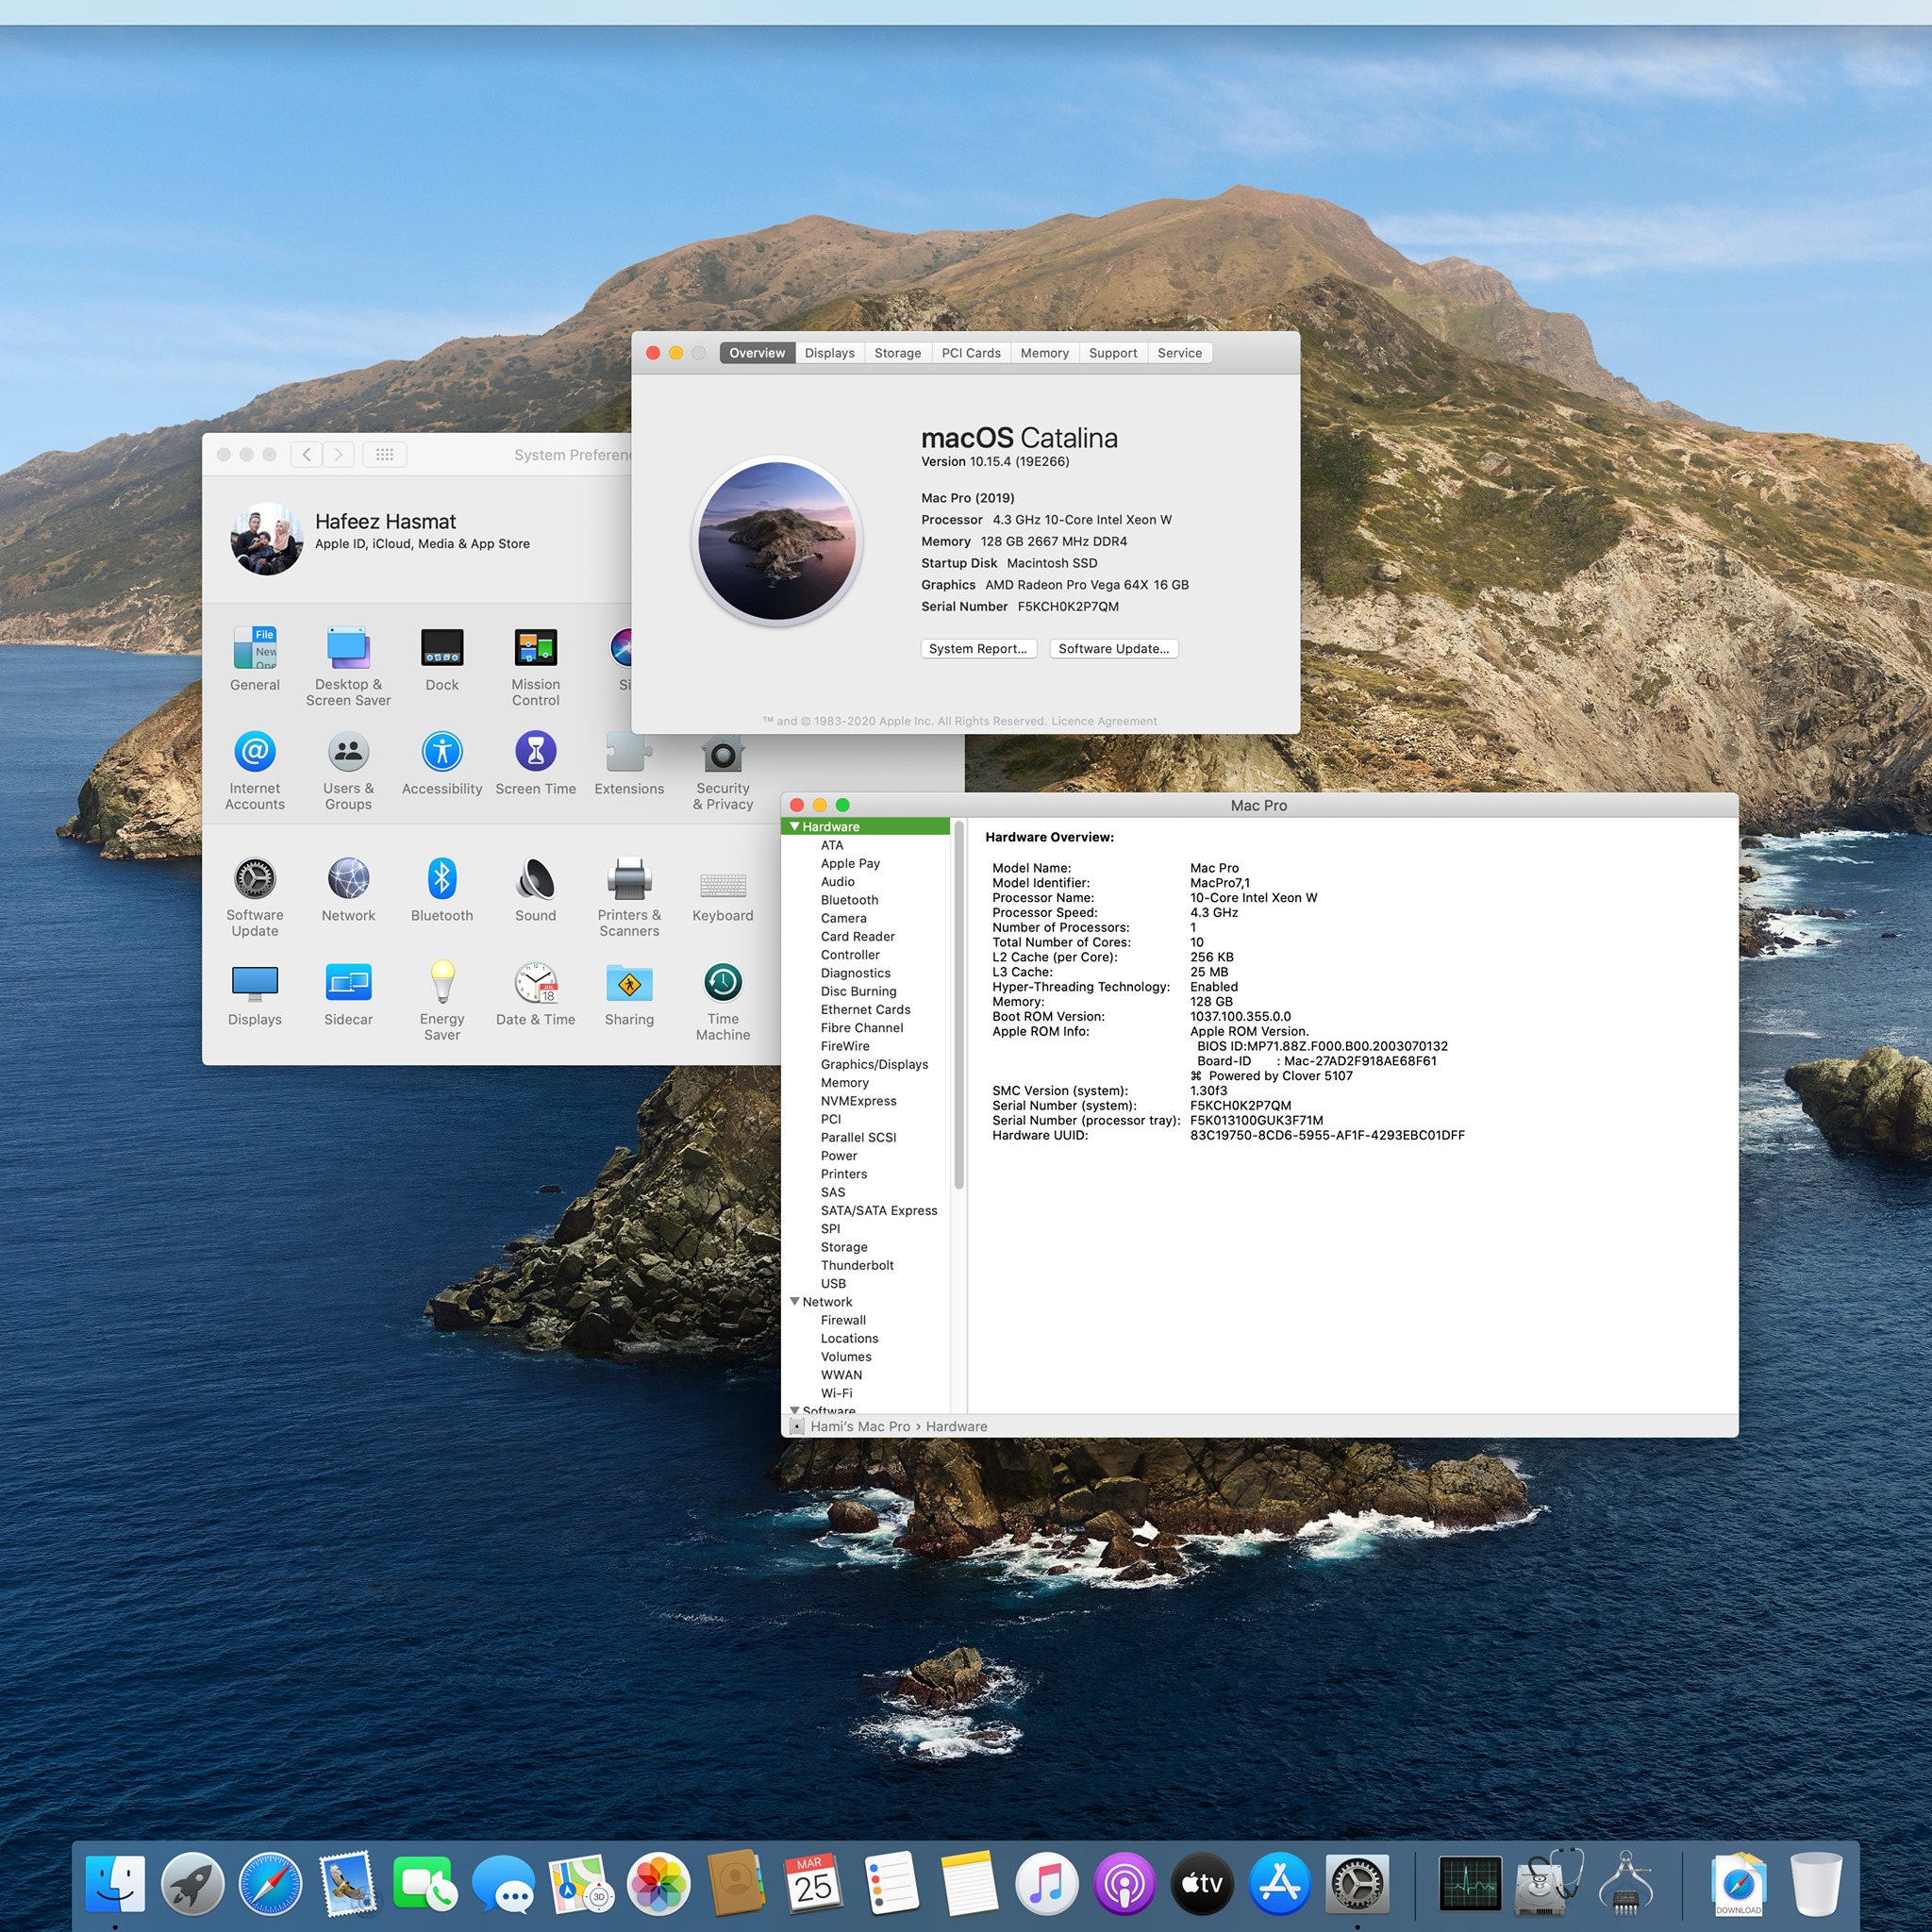Image resolution: width=1932 pixels, height=1932 pixels.
Task: Select Graphics/Displays in hardware list
Action: pos(875,1064)
